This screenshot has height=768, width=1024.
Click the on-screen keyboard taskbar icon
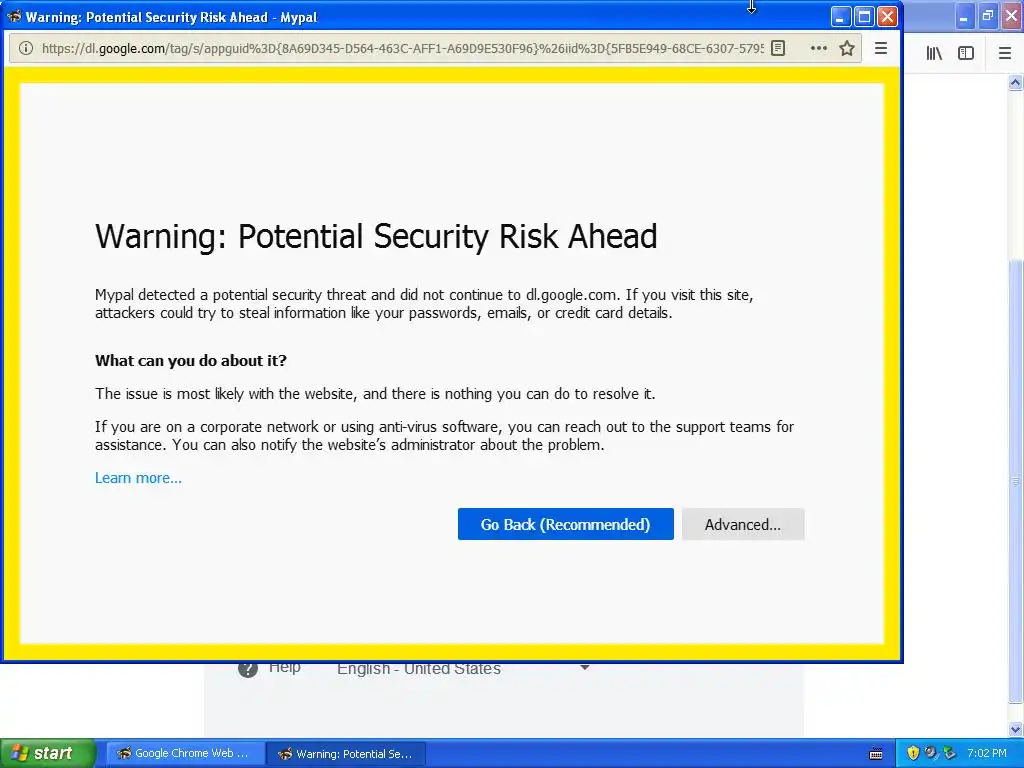pos(876,754)
